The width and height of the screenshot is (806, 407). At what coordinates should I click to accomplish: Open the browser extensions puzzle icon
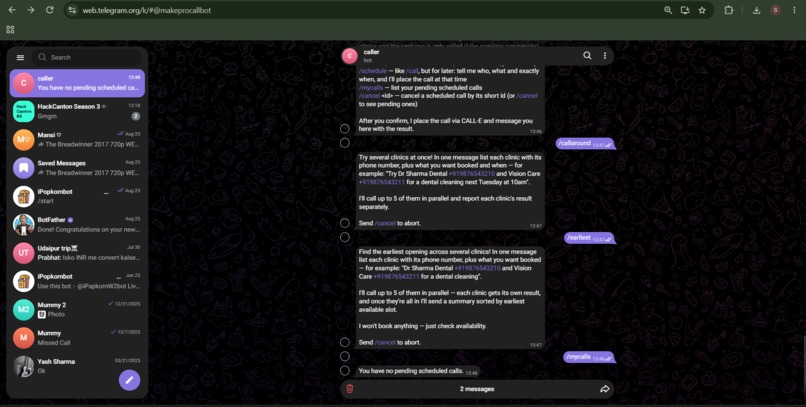[x=728, y=10]
